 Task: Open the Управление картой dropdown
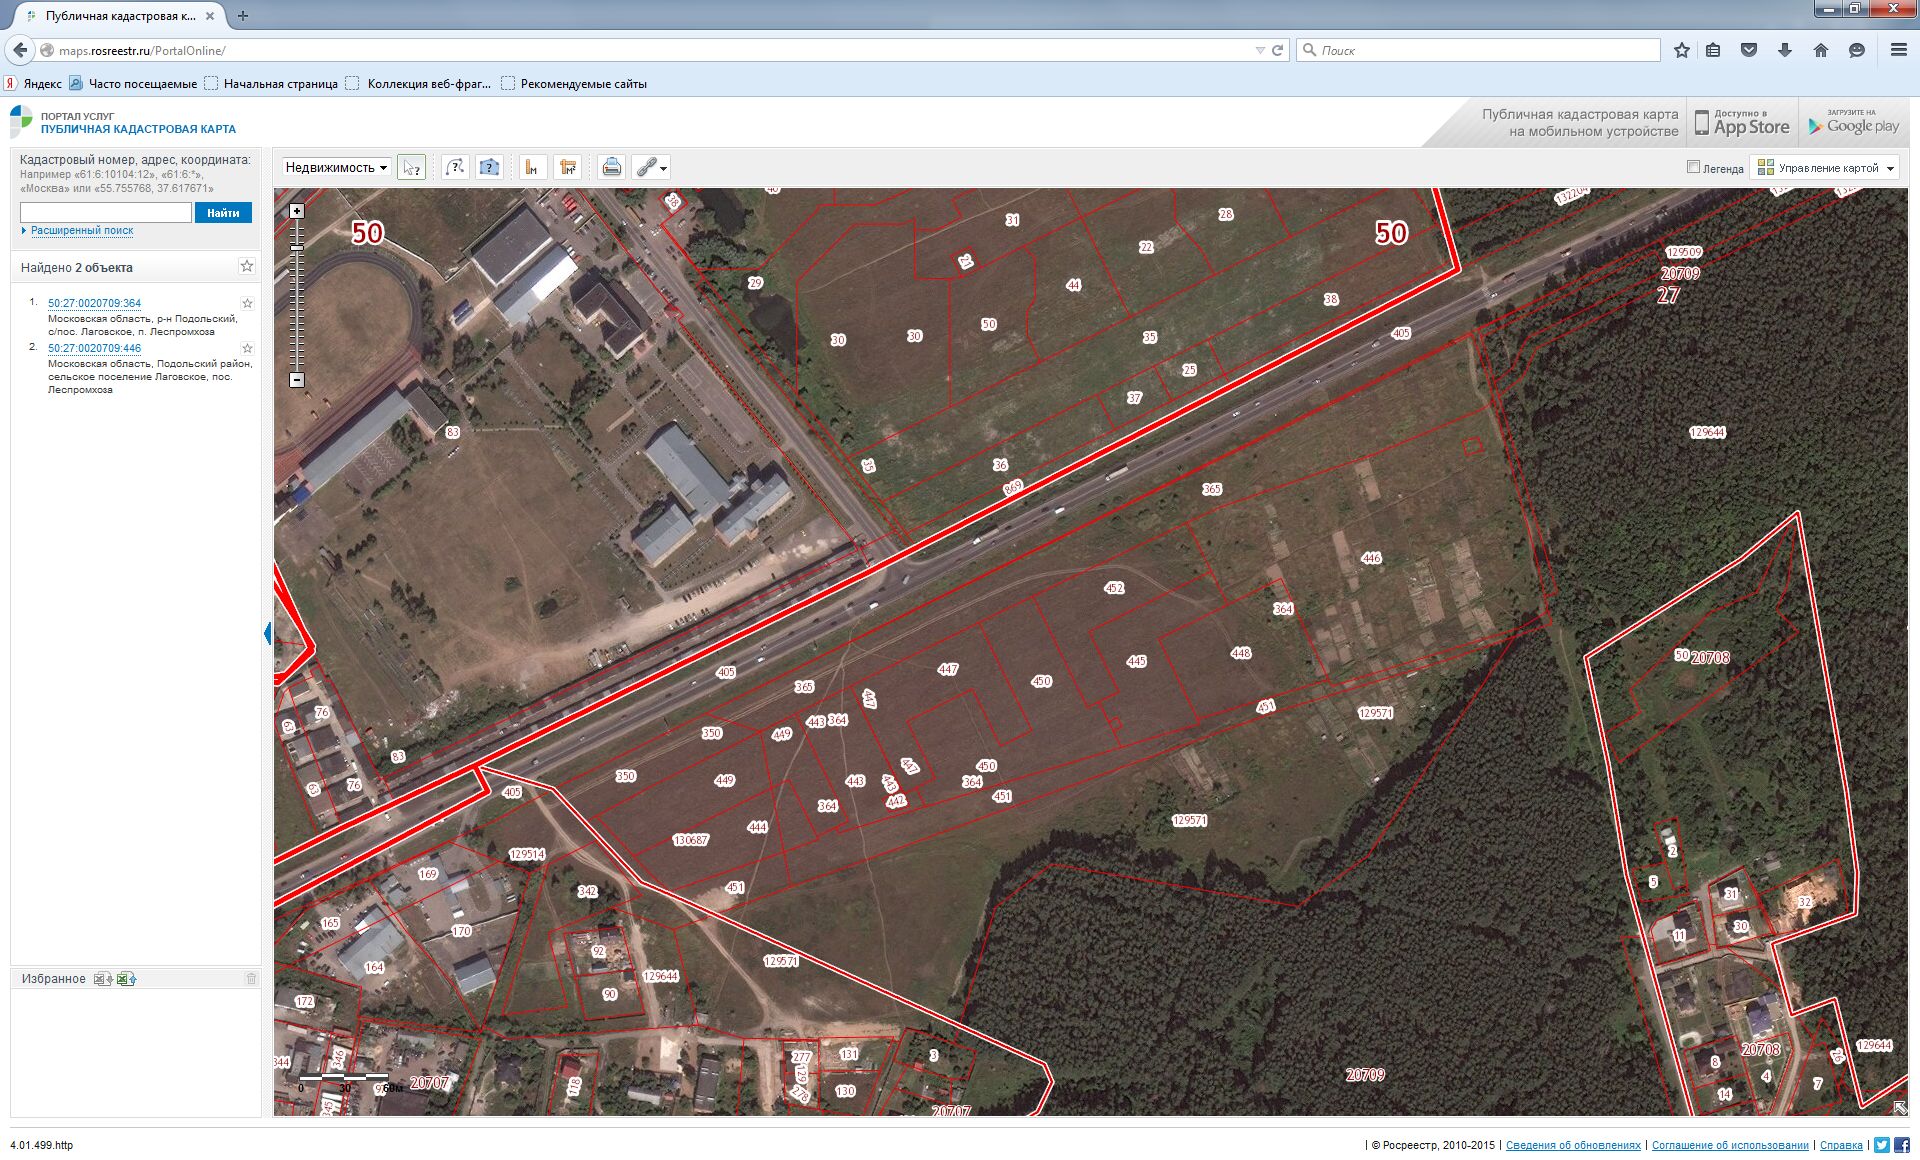point(1826,168)
